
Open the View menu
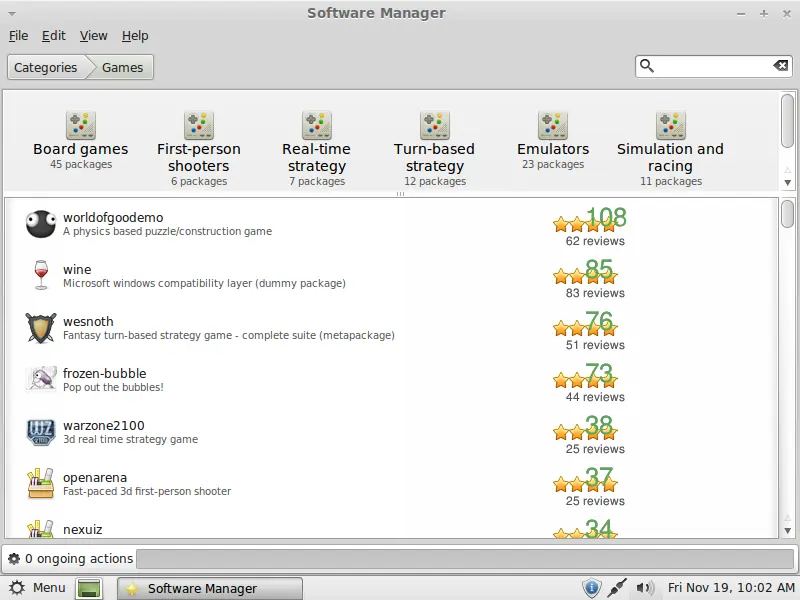94,36
